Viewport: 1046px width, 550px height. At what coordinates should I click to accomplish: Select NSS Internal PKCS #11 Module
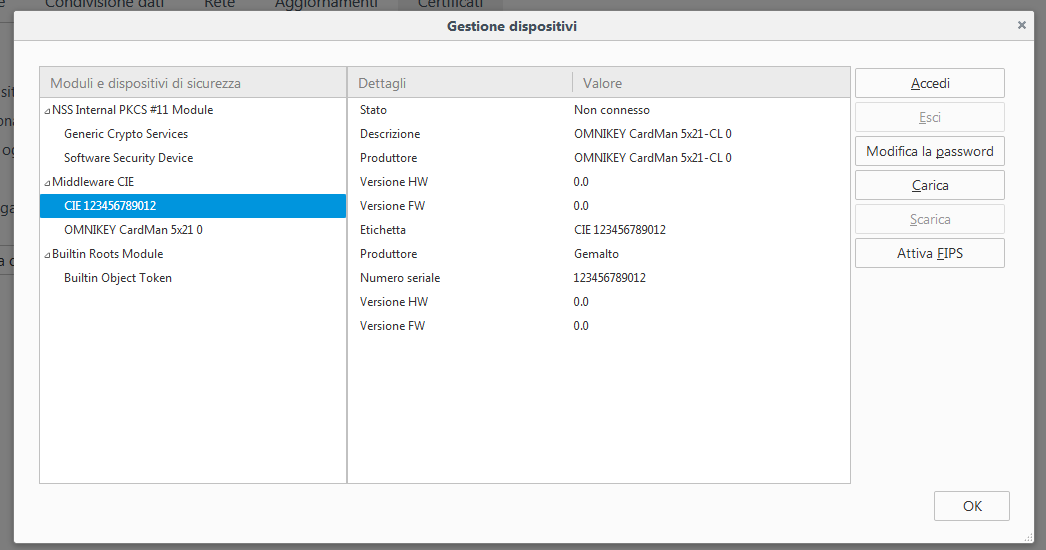(133, 110)
